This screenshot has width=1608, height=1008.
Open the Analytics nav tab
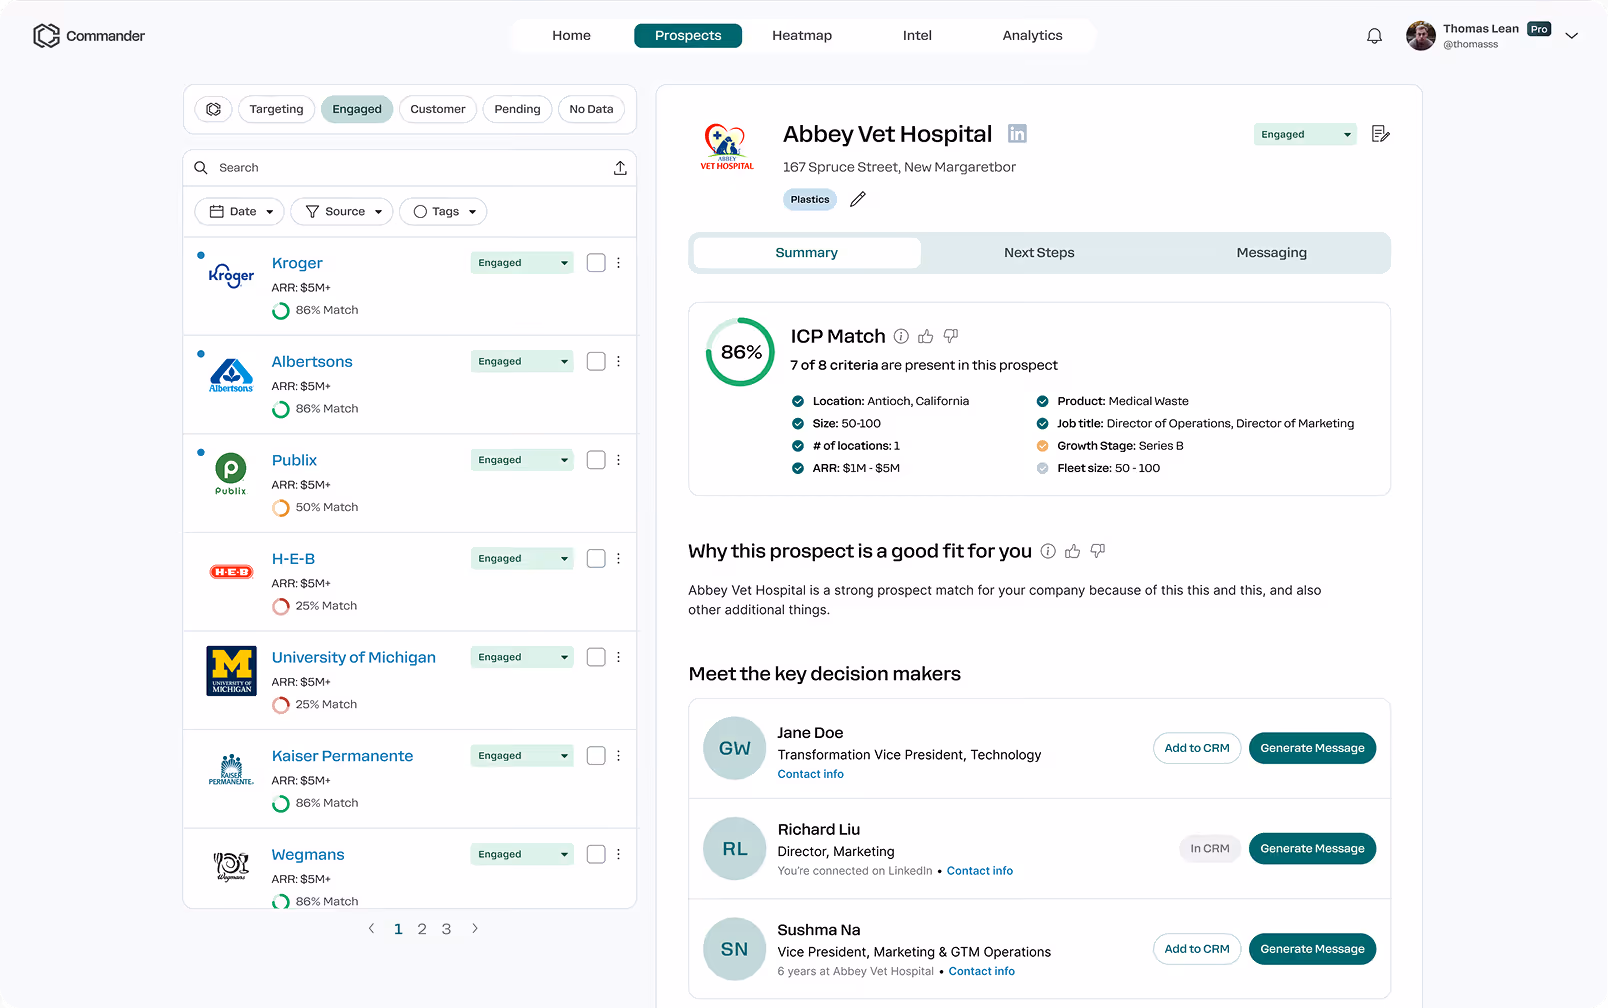click(1032, 36)
